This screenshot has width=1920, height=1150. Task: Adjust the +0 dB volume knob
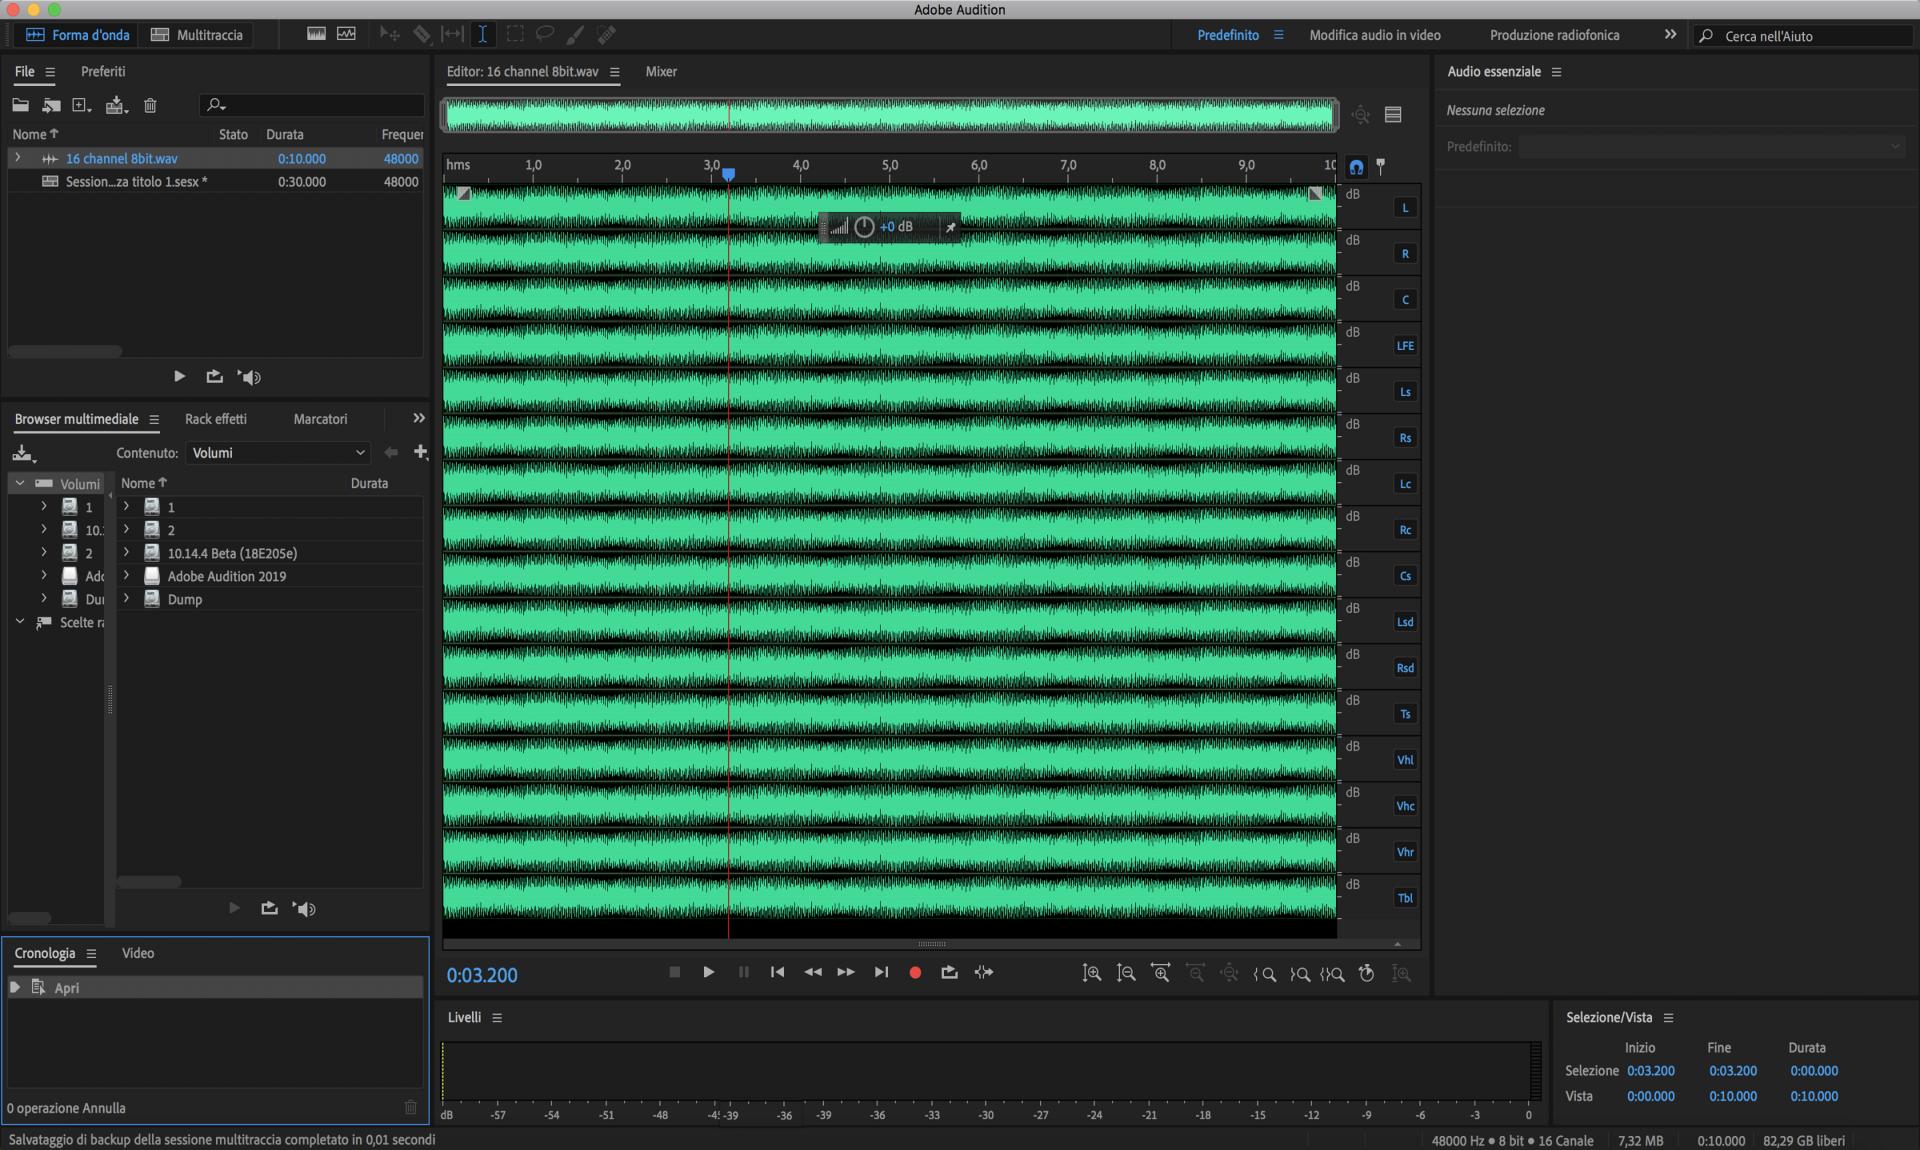pos(864,227)
